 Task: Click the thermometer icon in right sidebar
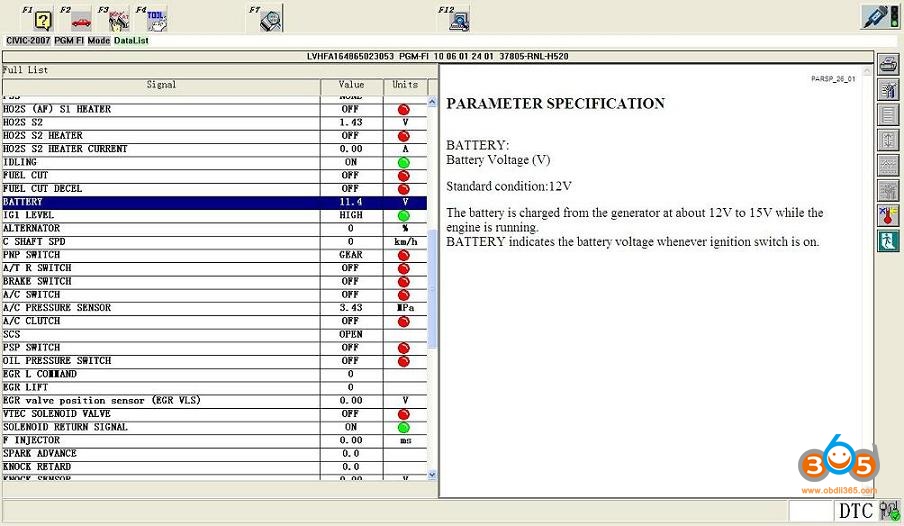click(x=887, y=215)
